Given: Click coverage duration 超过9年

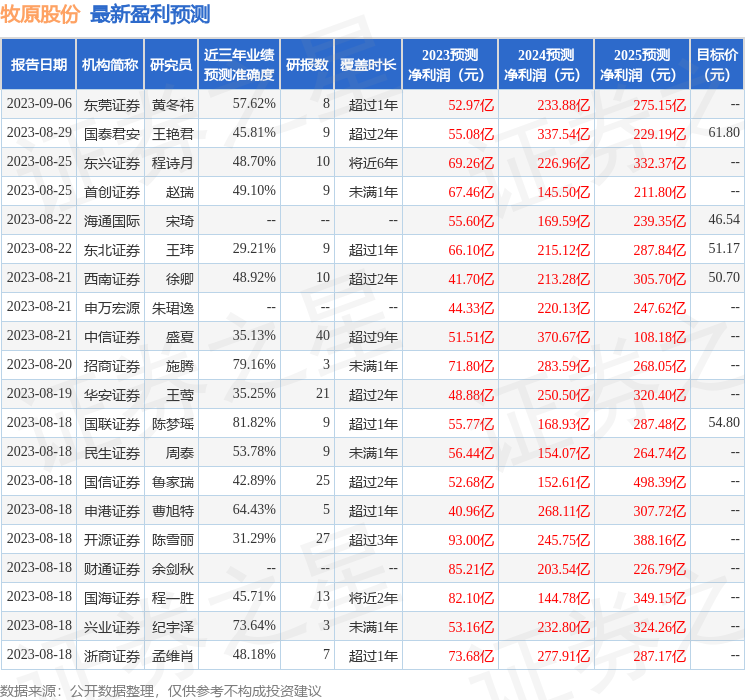Looking at the screenshot, I should [373, 337].
